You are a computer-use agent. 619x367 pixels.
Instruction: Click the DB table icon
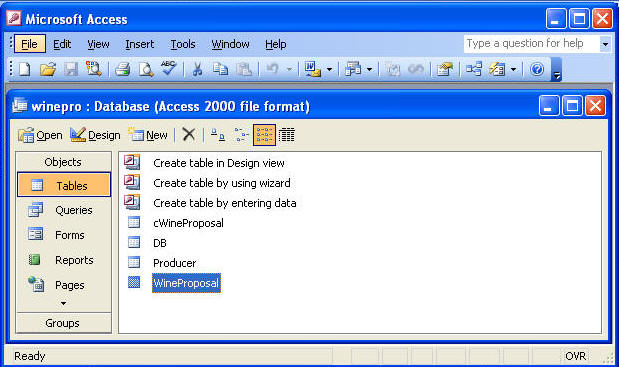(x=134, y=242)
